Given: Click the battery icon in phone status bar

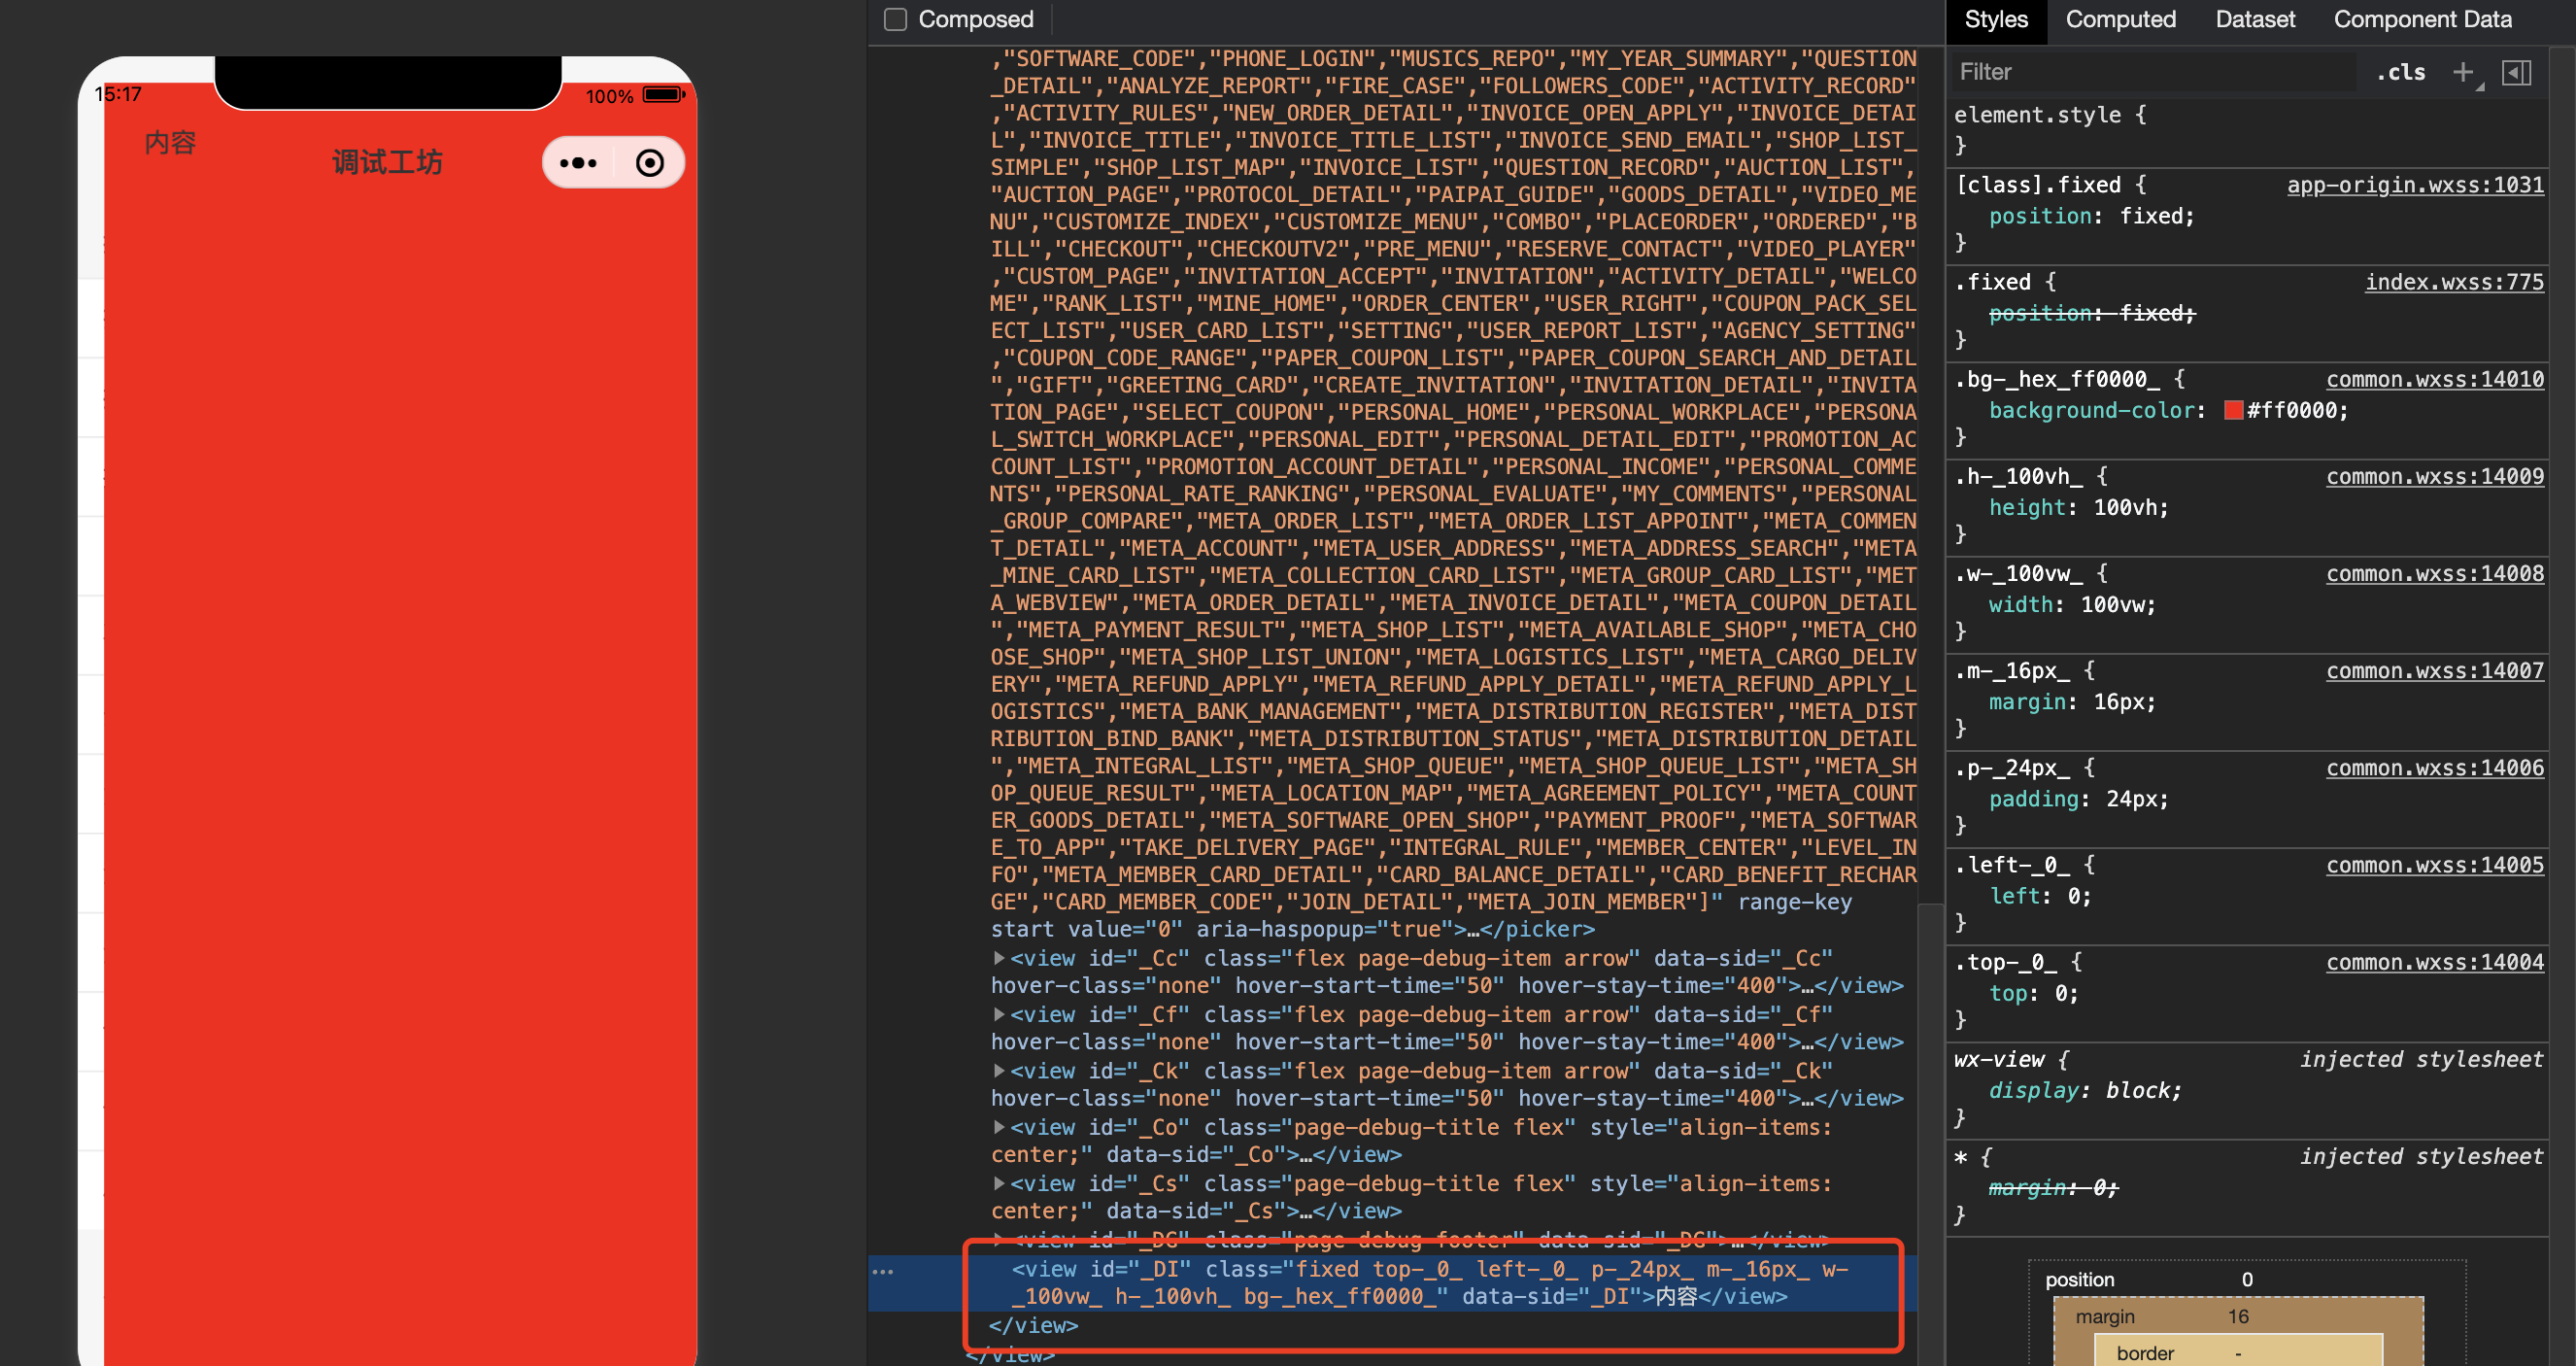Looking at the screenshot, I should tap(662, 95).
